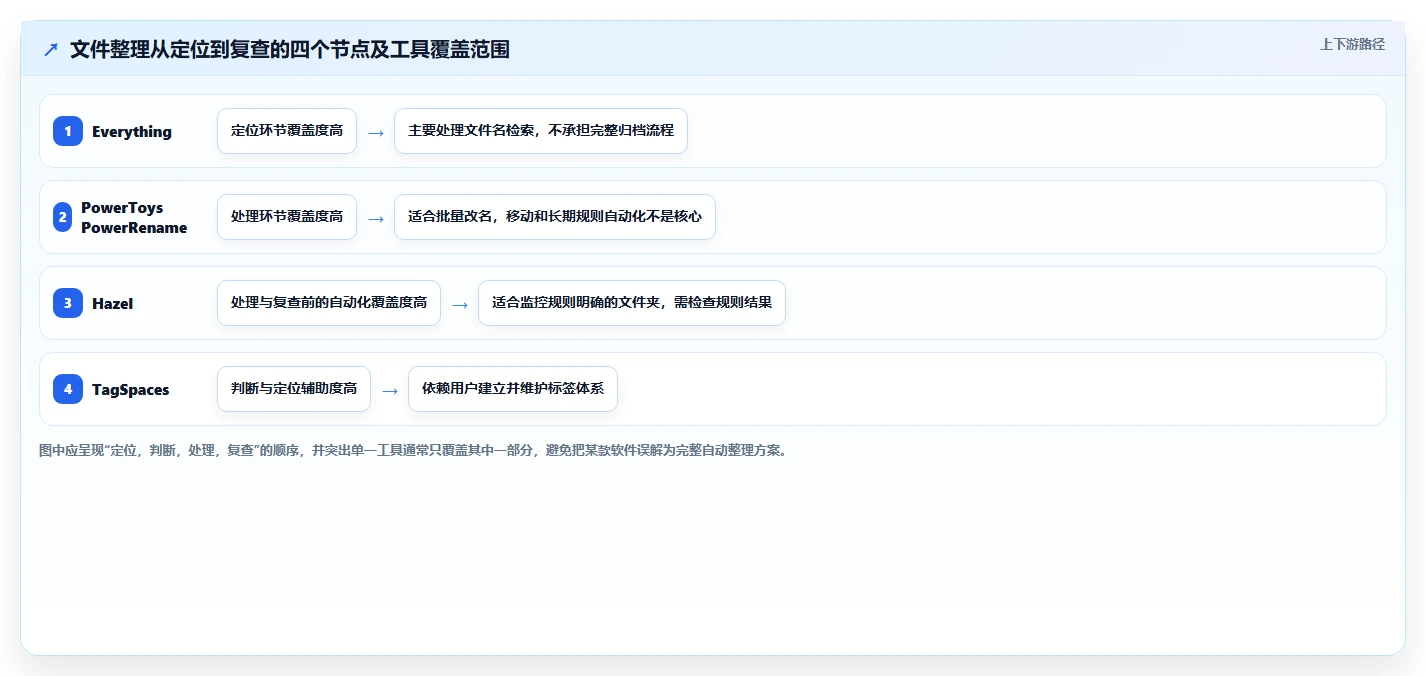Select the 定位环节覆盖度高 chip
This screenshot has height=676, width=1426.
coord(287,131)
